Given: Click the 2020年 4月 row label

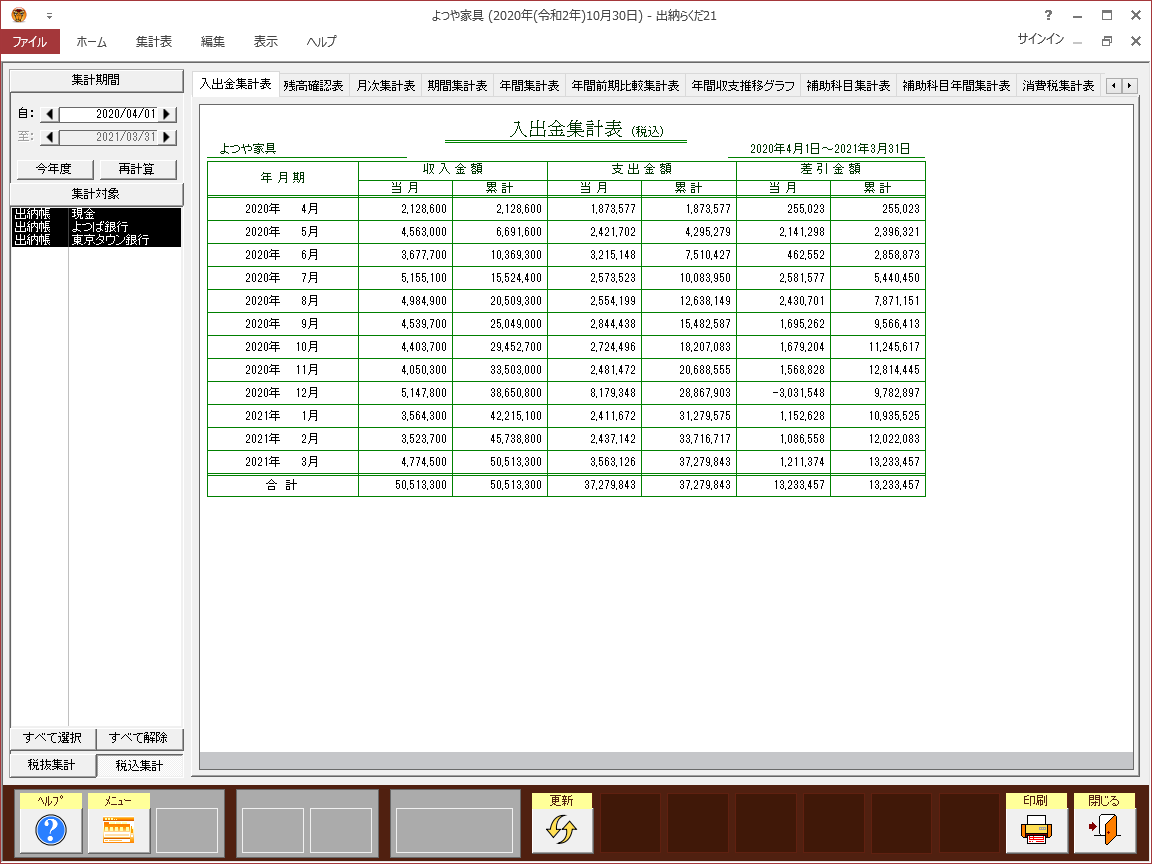Looking at the screenshot, I should (x=282, y=209).
